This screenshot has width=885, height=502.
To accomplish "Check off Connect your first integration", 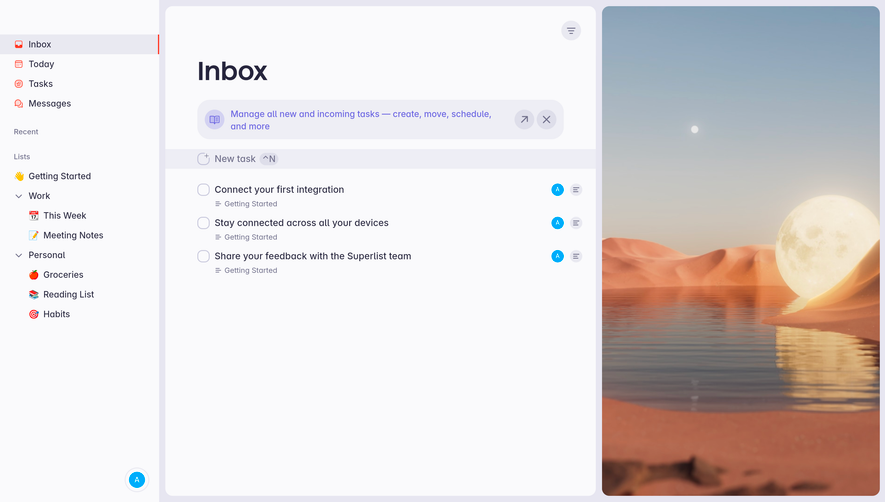I will pos(203,190).
